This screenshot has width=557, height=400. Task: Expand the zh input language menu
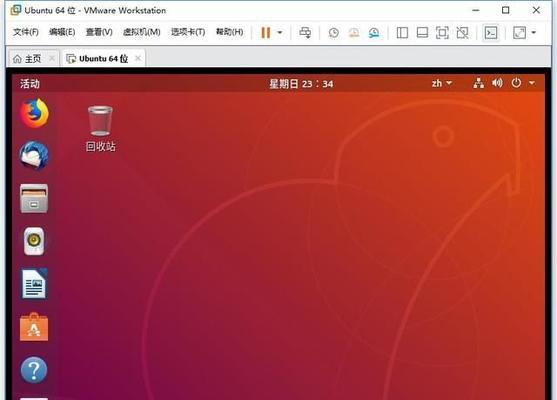[x=442, y=83]
